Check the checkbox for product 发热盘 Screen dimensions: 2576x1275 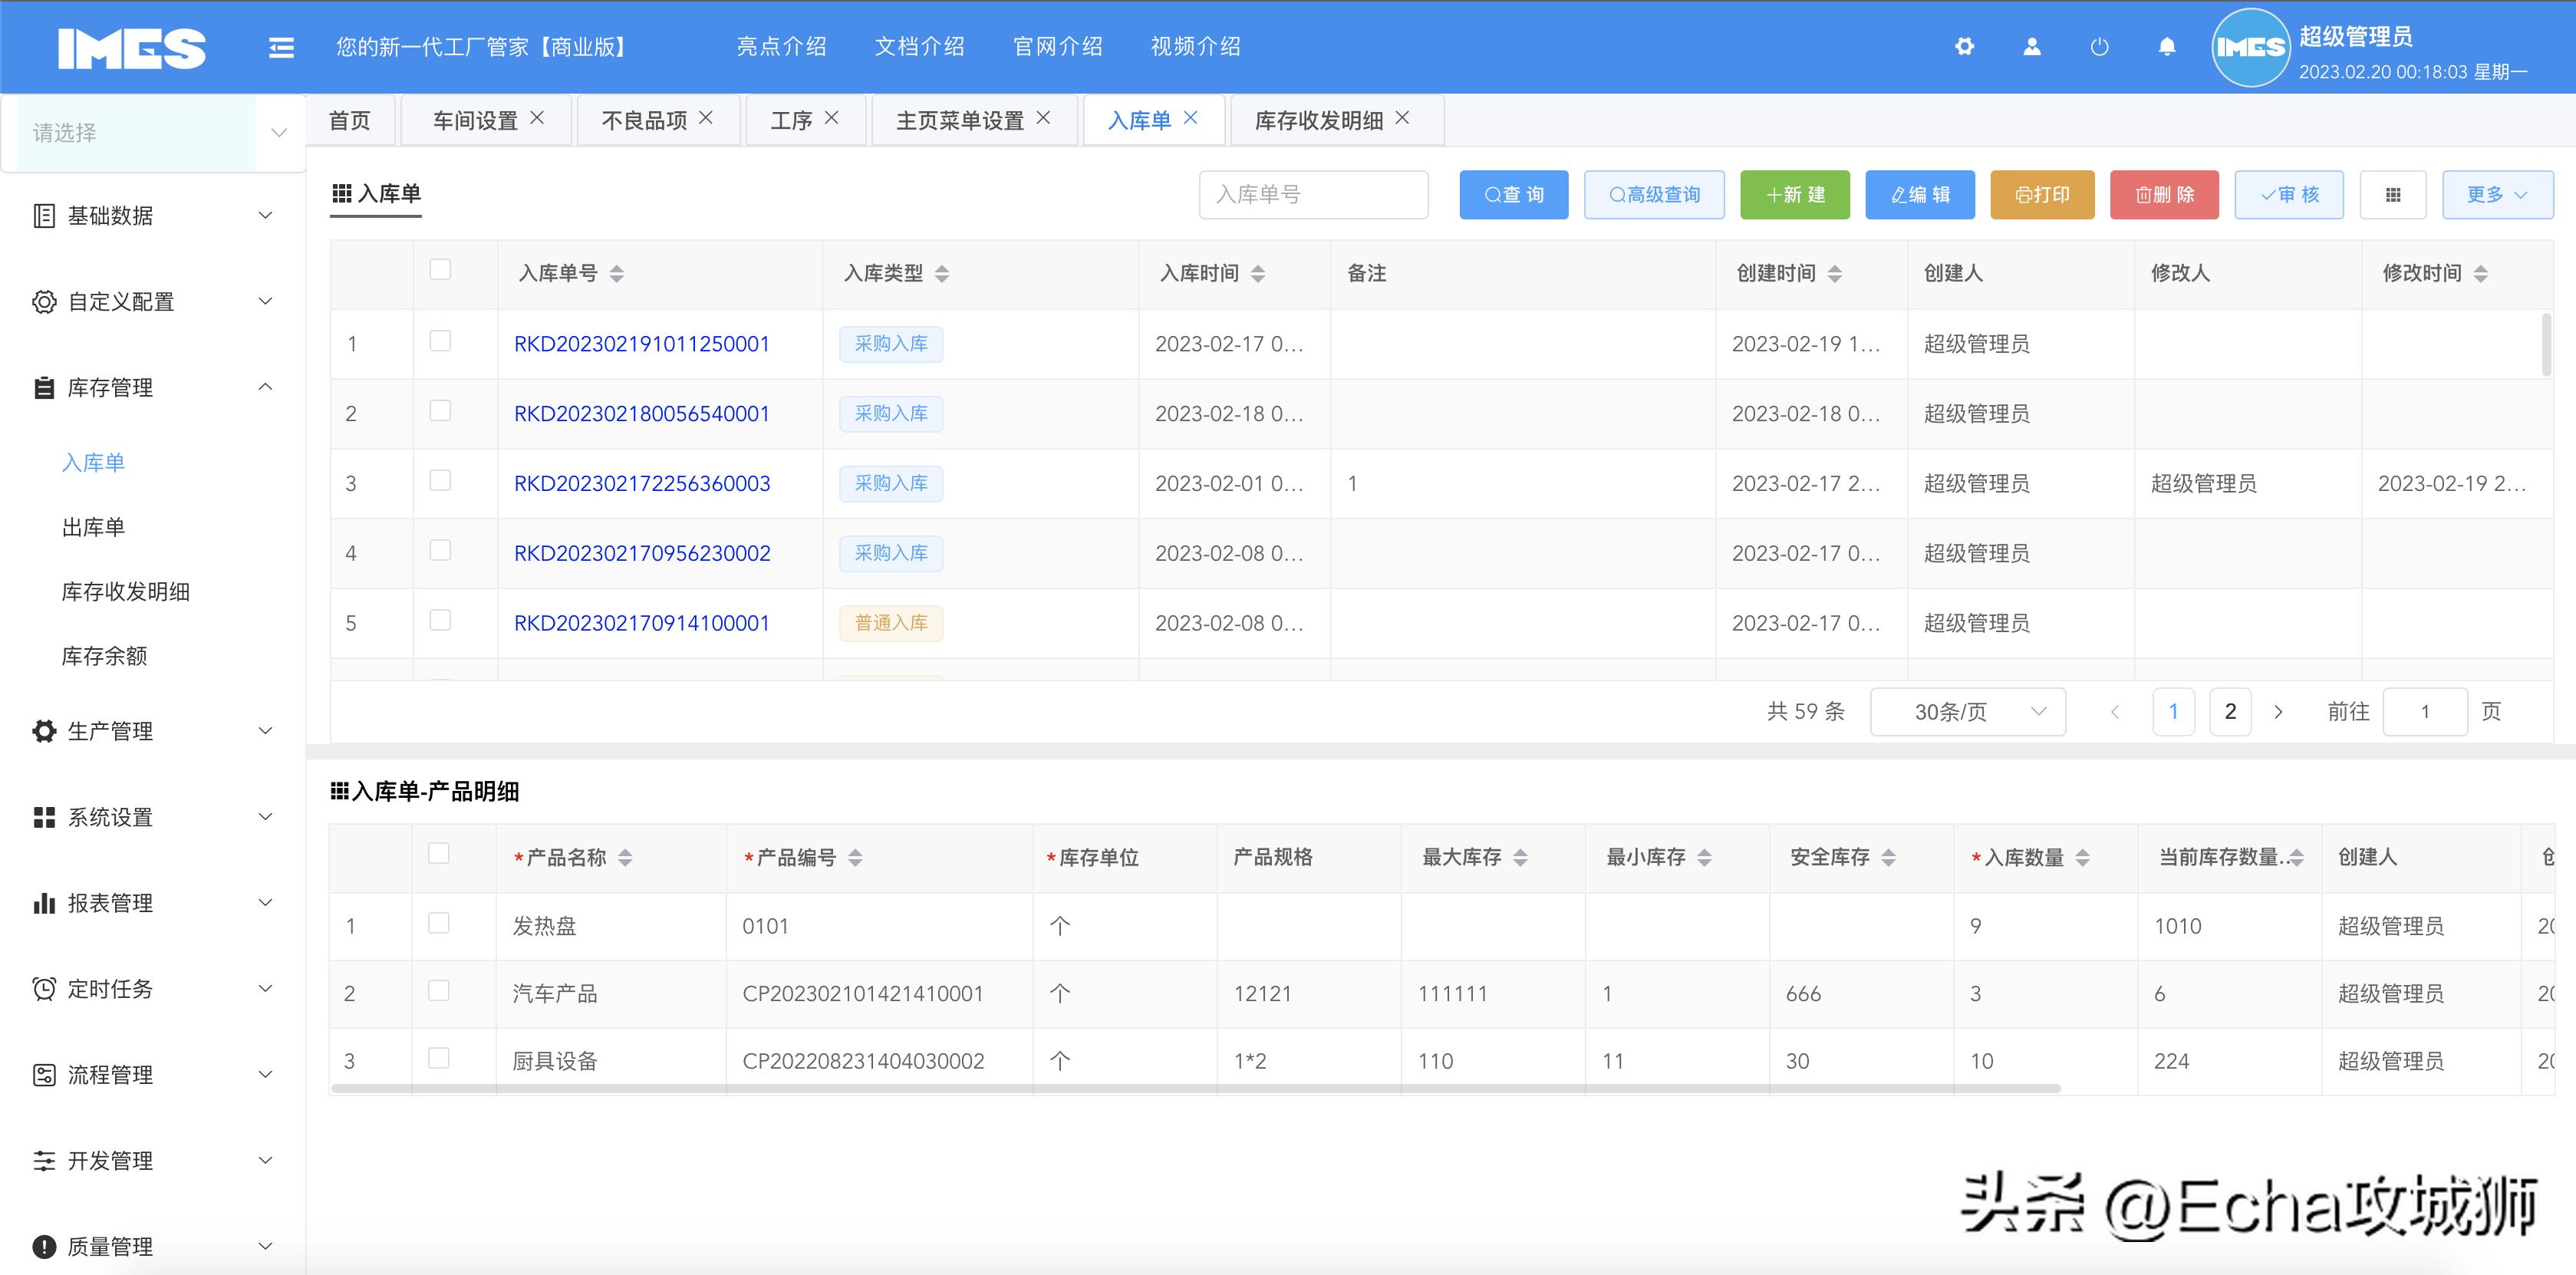(x=437, y=925)
